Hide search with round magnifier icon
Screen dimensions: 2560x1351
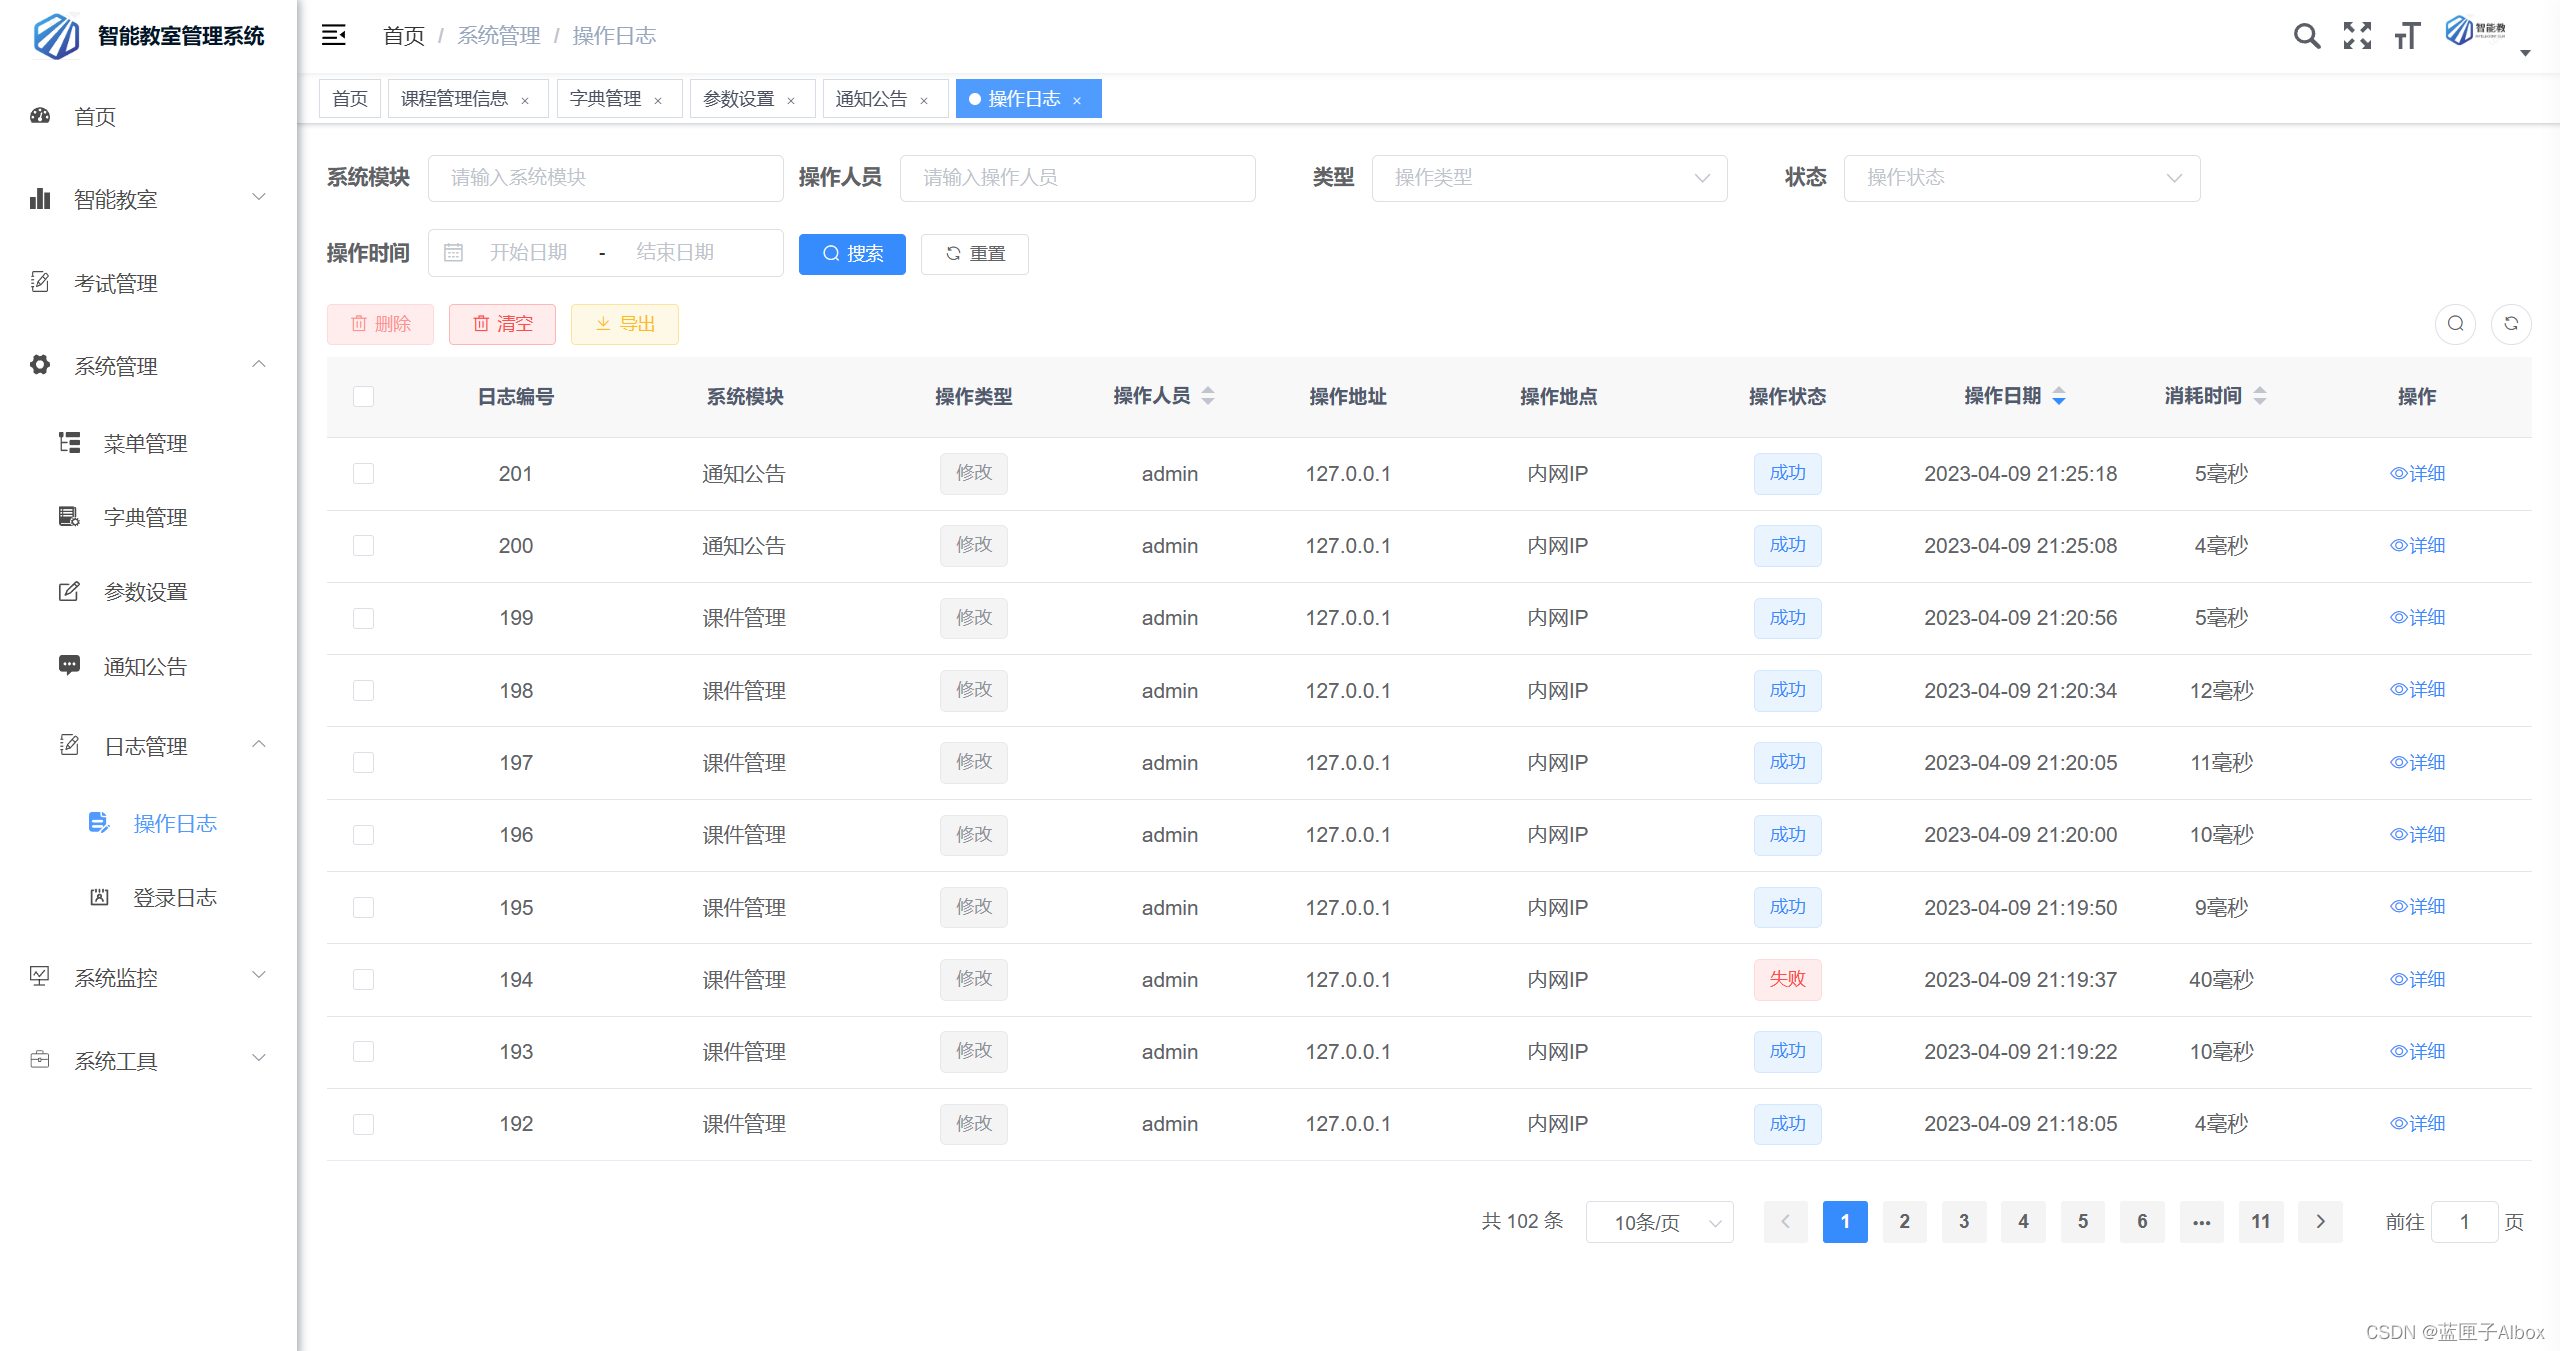click(x=2455, y=324)
